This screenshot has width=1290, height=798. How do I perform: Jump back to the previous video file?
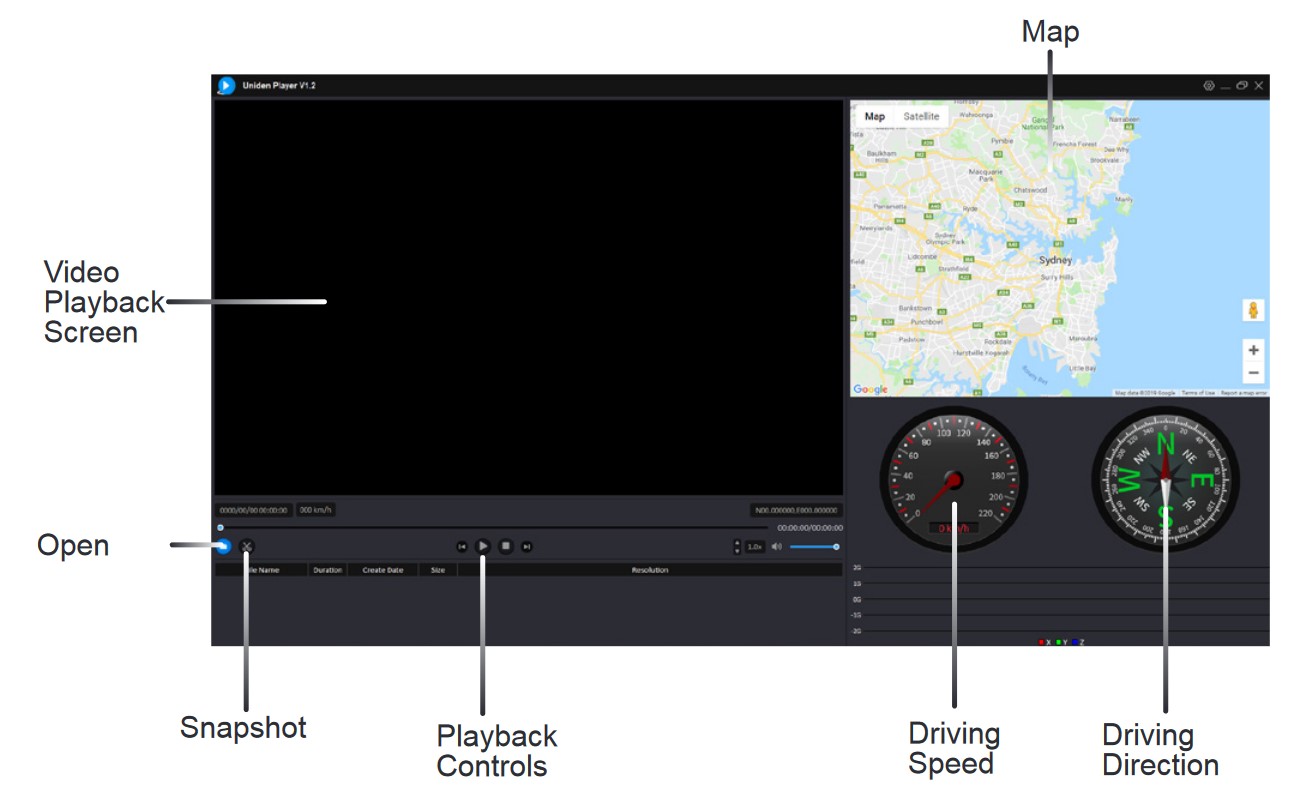tap(461, 546)
